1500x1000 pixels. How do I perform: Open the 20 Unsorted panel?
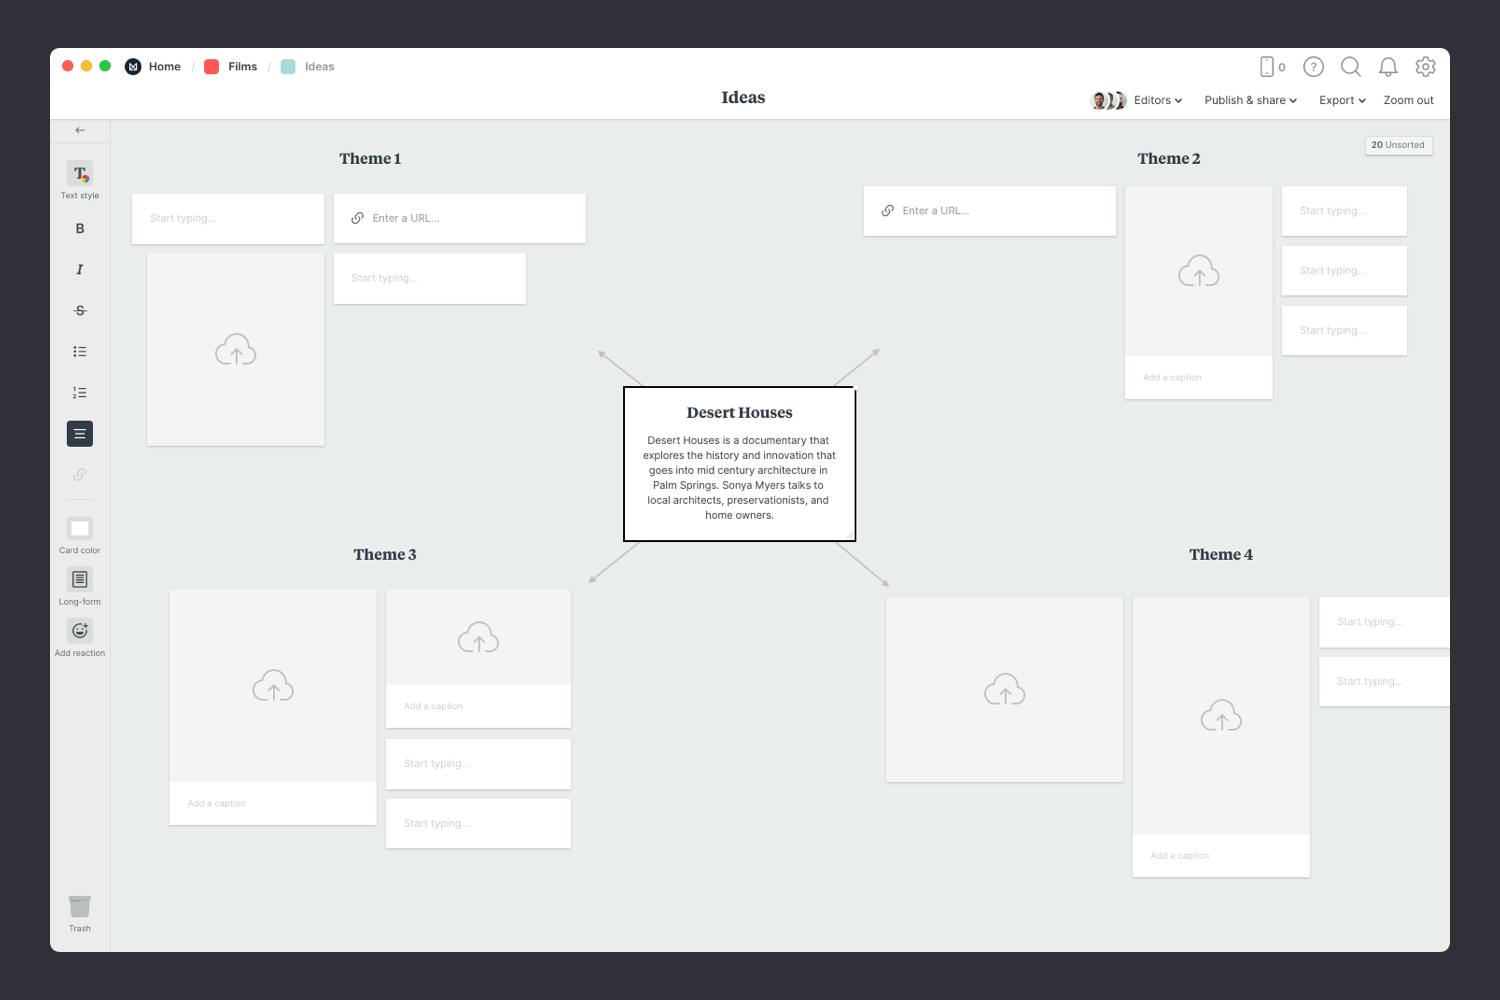pos(1398,145)
